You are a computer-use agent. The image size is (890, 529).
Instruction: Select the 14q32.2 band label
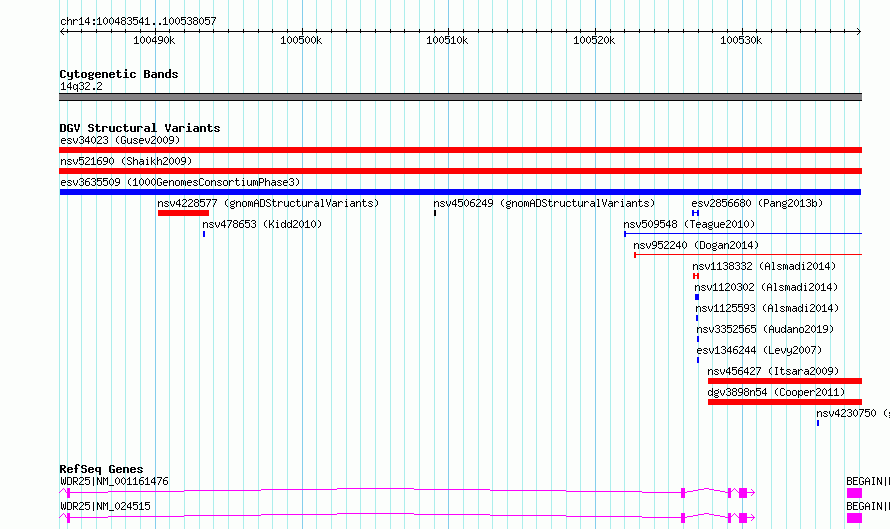(81, 86)
